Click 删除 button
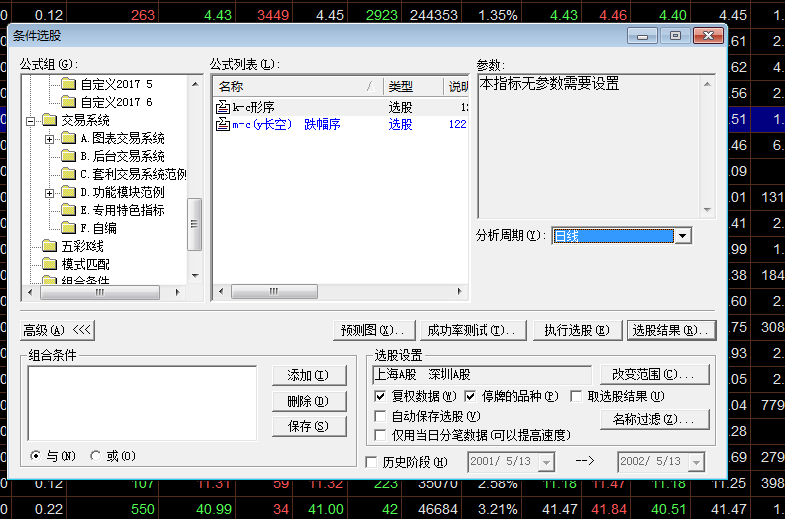The image size is (785, 519). [309, 401]
